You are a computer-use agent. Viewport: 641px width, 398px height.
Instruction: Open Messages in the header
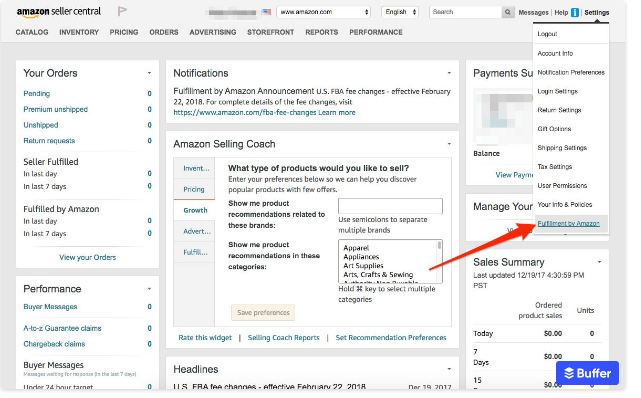533,13
